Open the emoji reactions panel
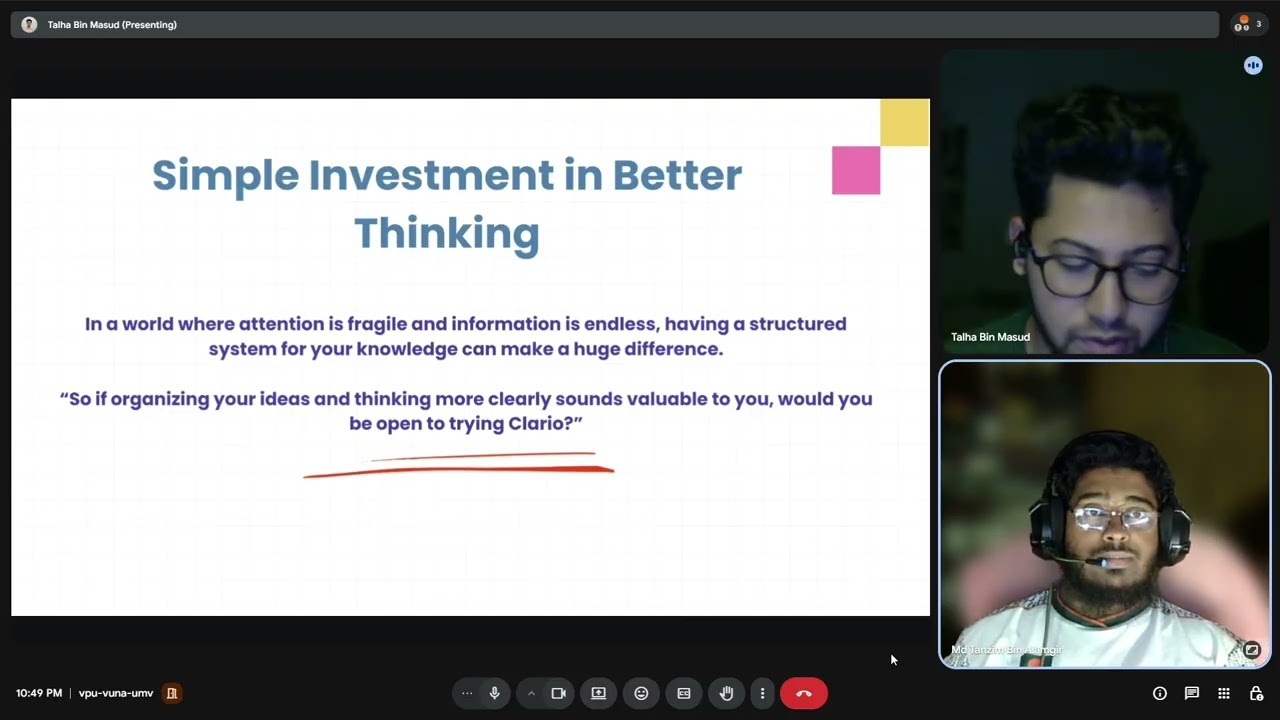Image resolution: width=1280 pixels, height=720 pixels. 641,693
